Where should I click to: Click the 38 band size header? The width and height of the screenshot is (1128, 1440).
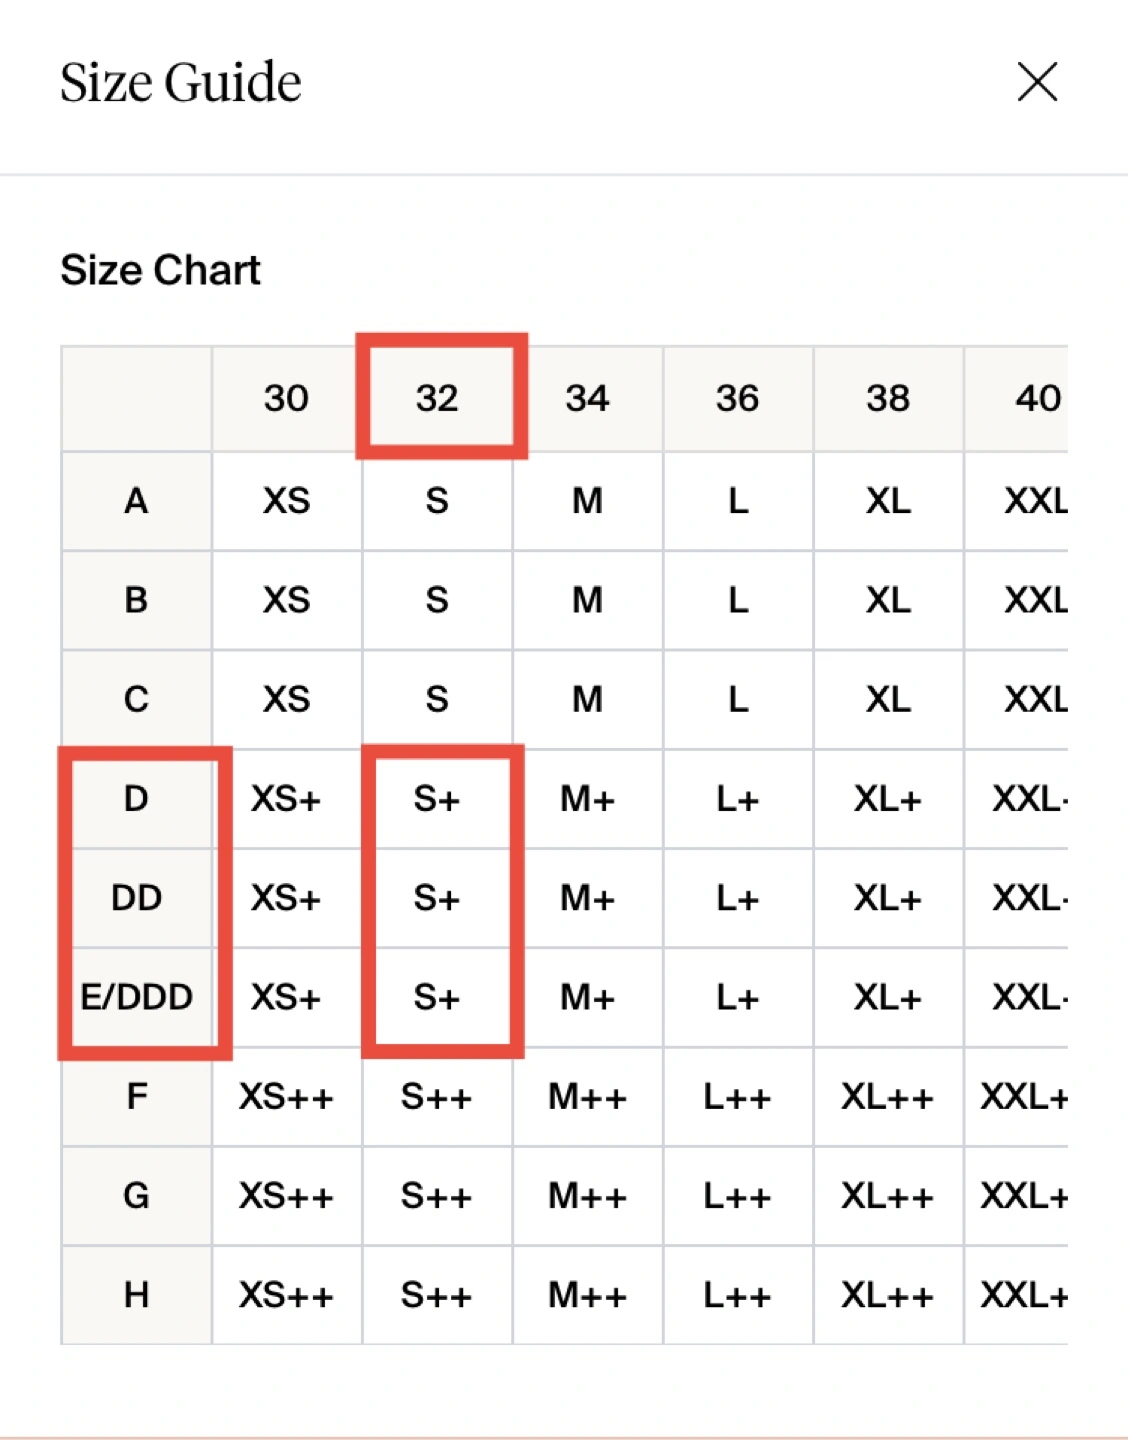888,398
